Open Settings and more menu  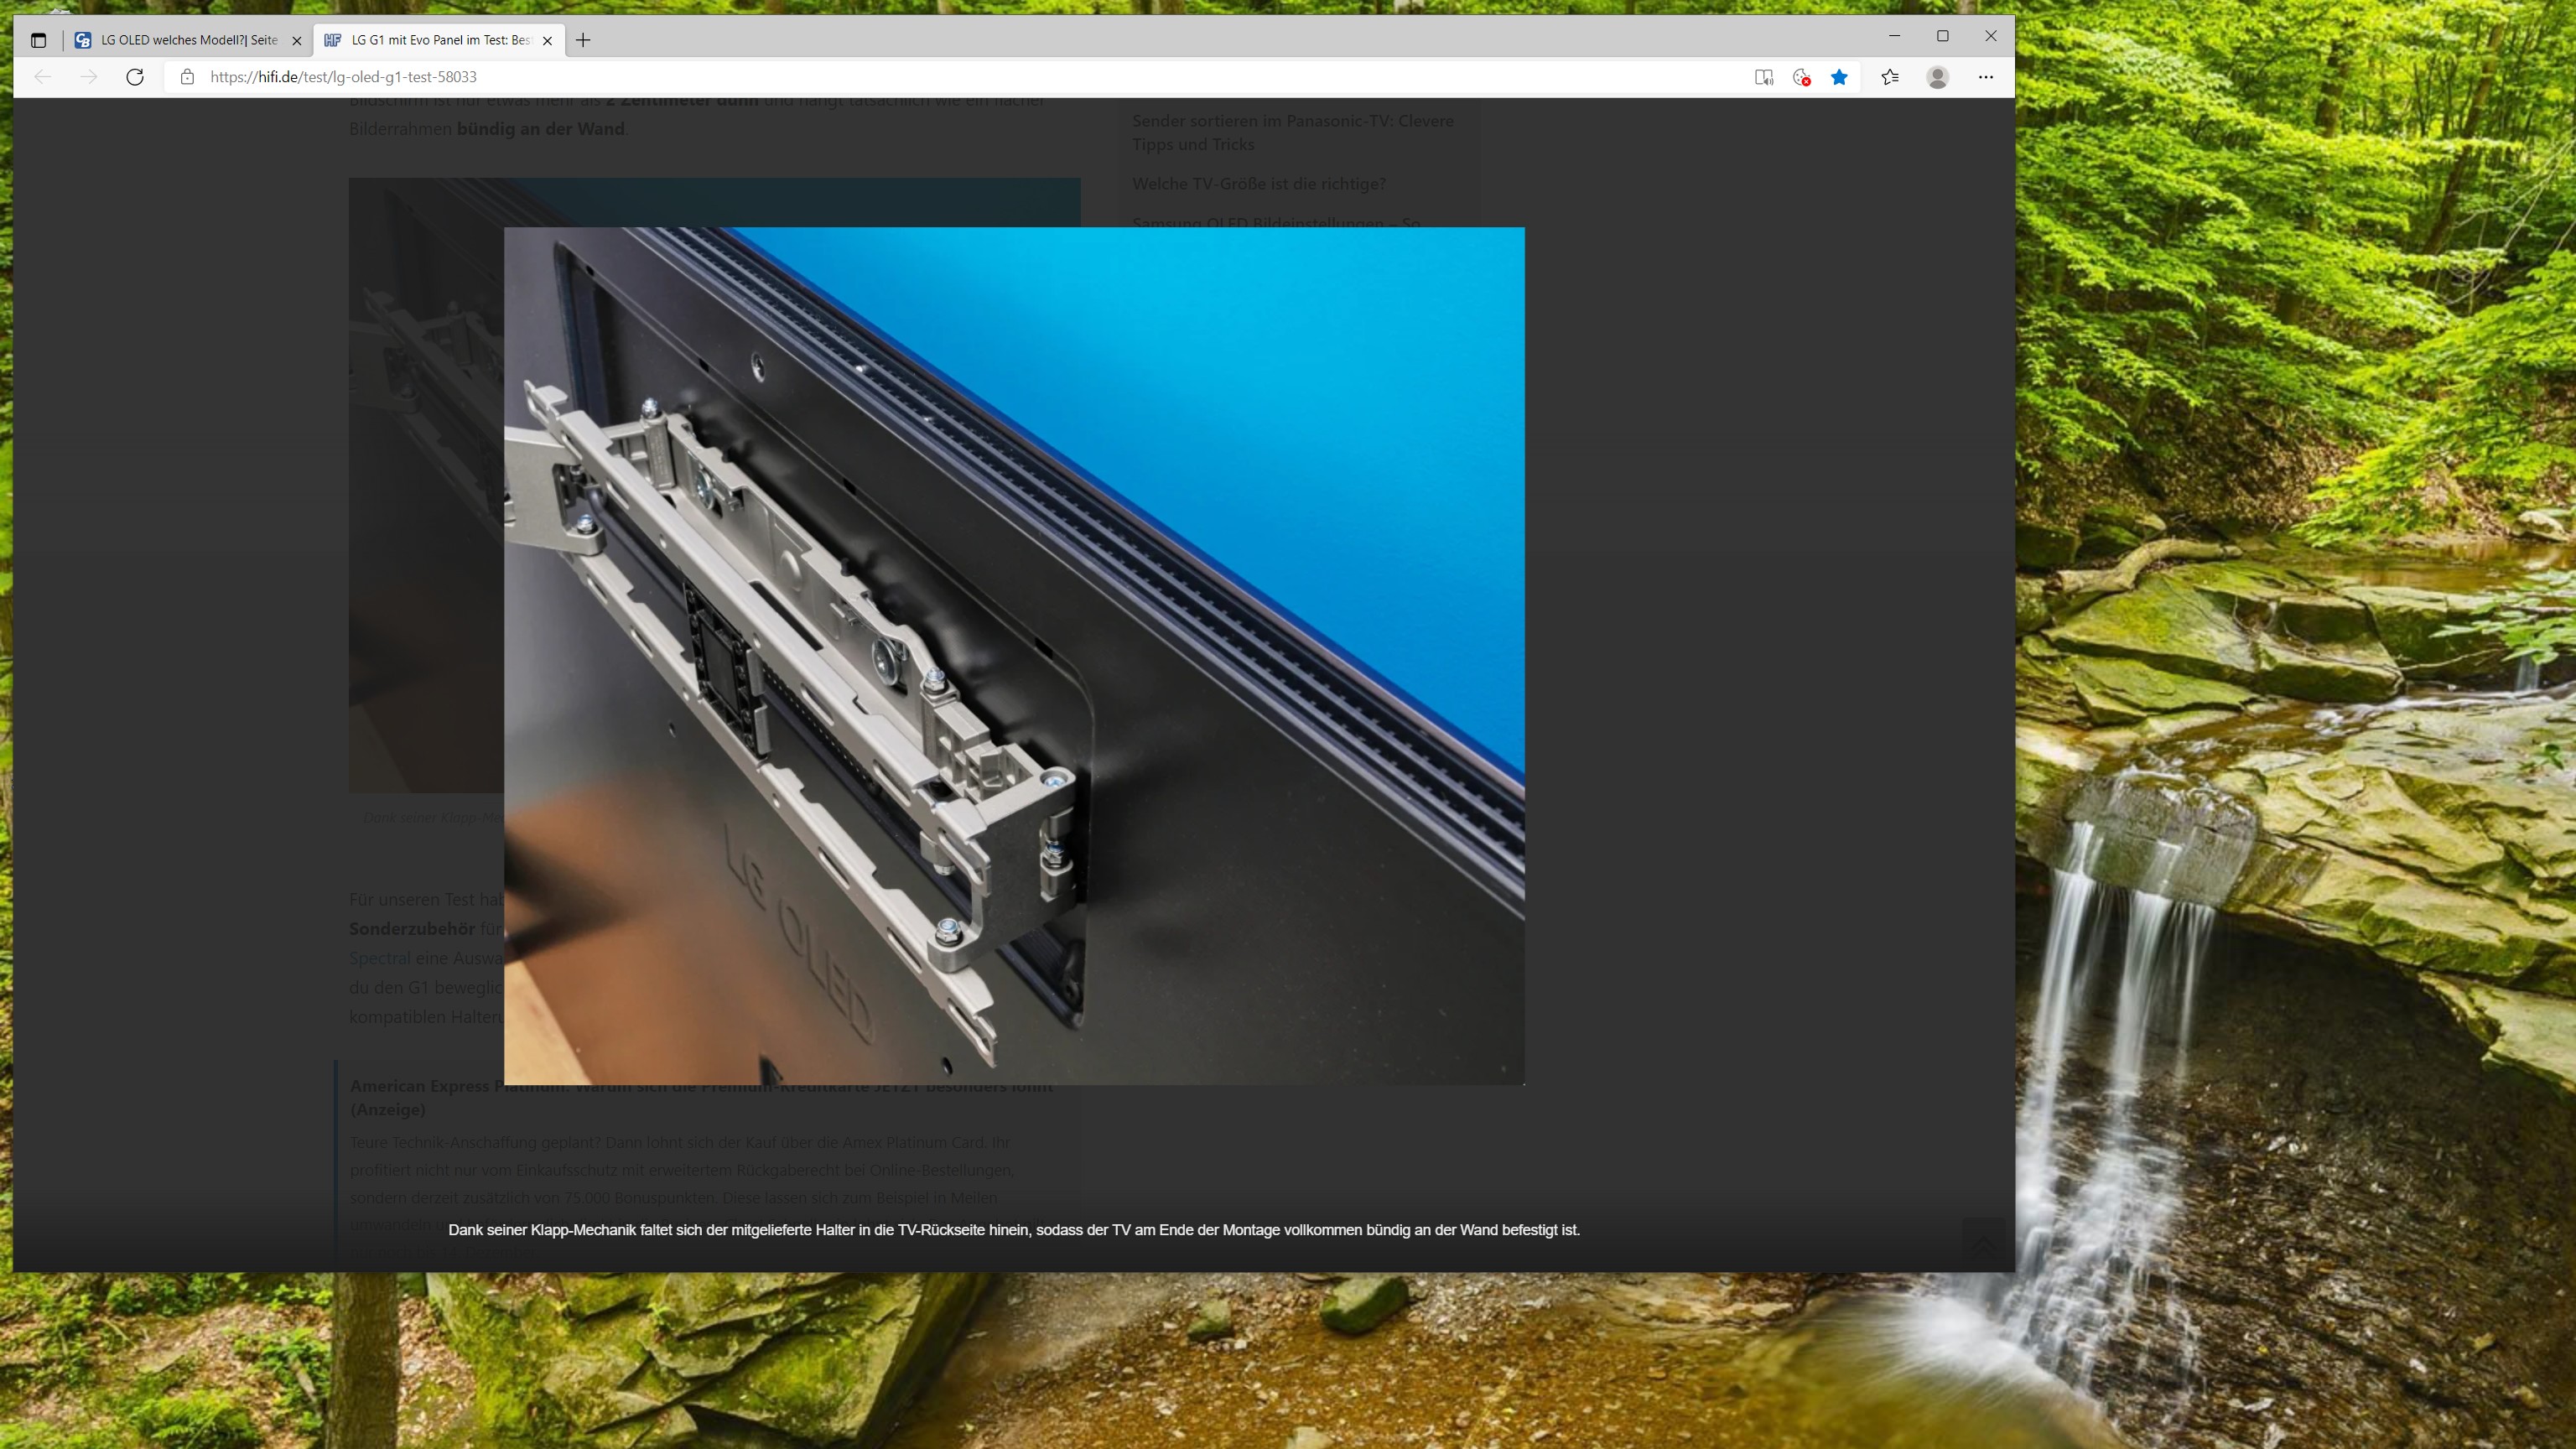[1986, 77]
